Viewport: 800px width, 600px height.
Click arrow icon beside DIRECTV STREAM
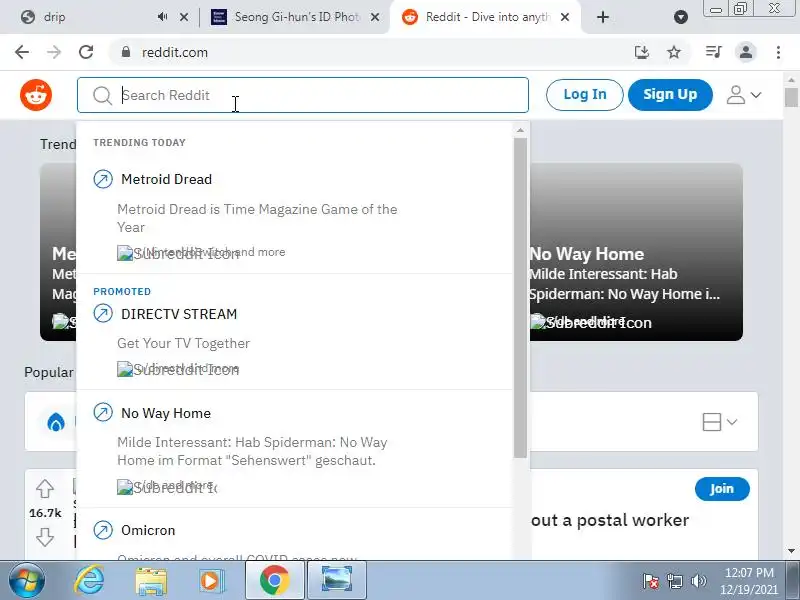tap(103, 314)
